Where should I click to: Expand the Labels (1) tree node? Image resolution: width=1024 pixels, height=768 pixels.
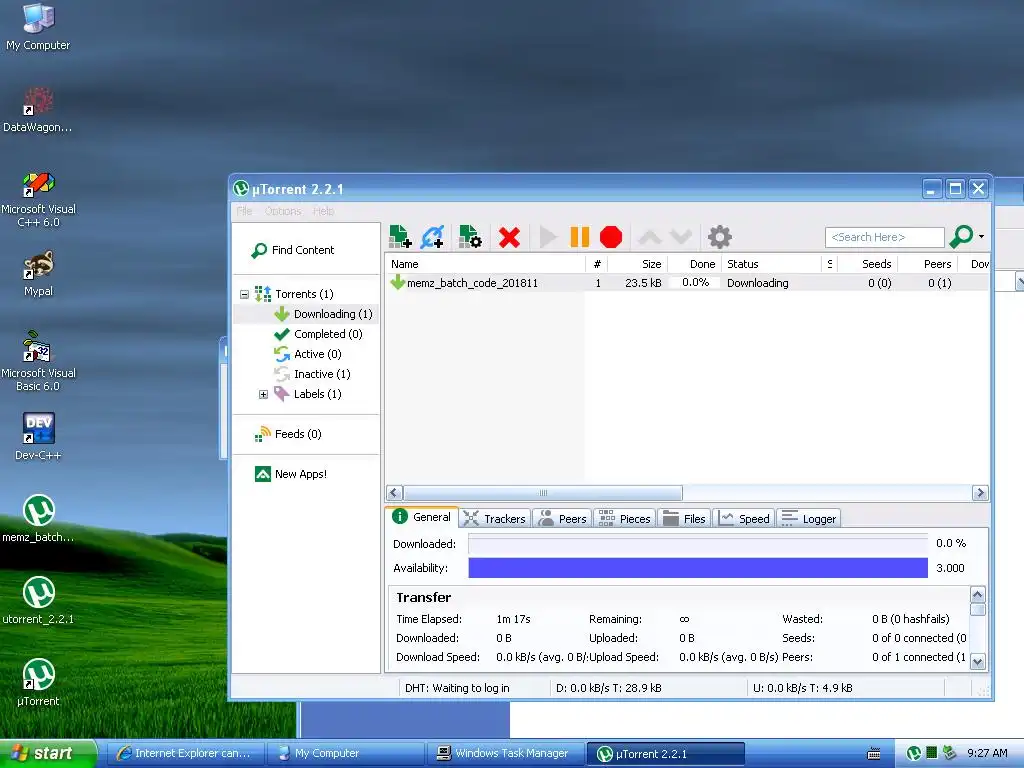point(263,394)
